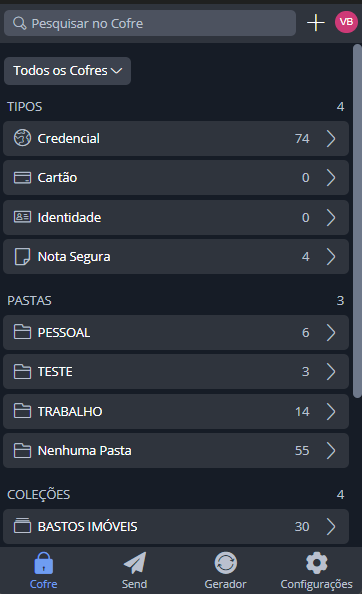Expand the TRABALHO folder chevron

[x=331, y=411]
